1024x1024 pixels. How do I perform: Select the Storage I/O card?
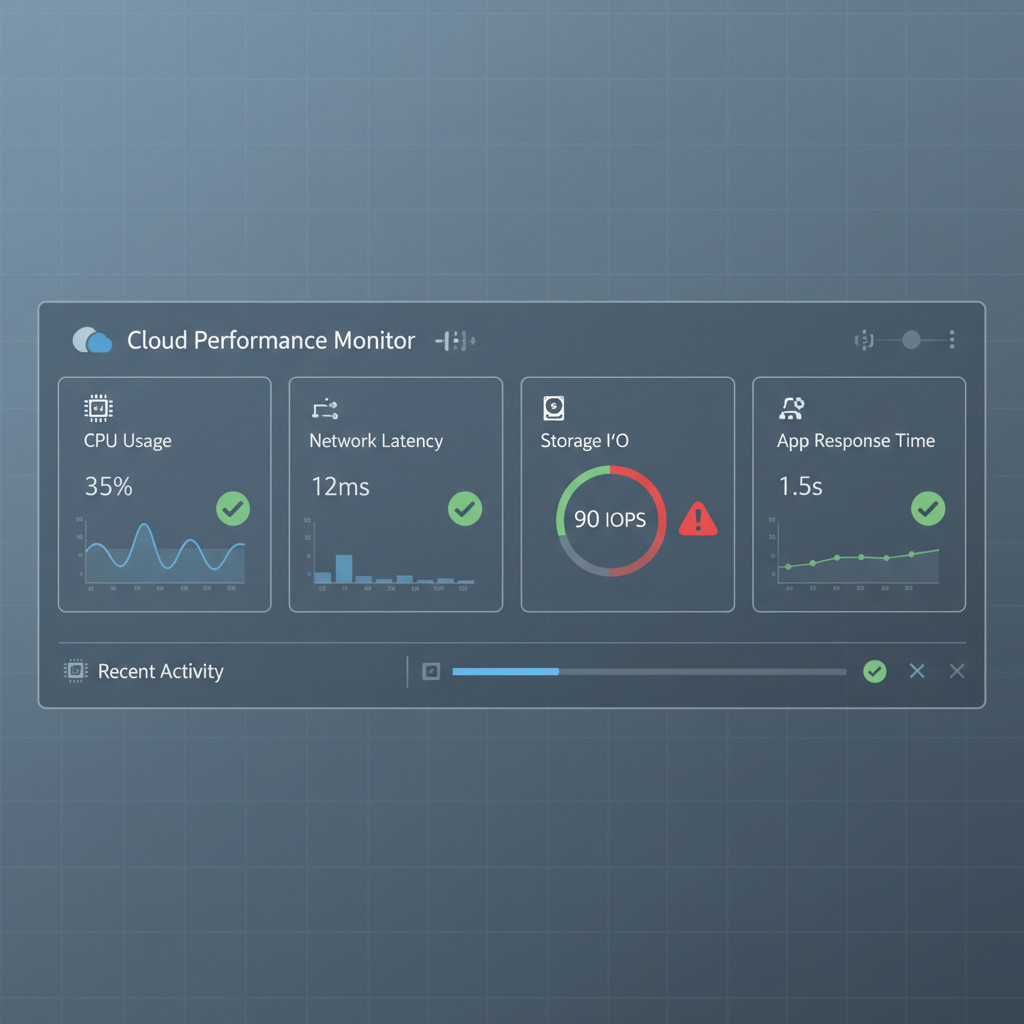coord(628,492)
